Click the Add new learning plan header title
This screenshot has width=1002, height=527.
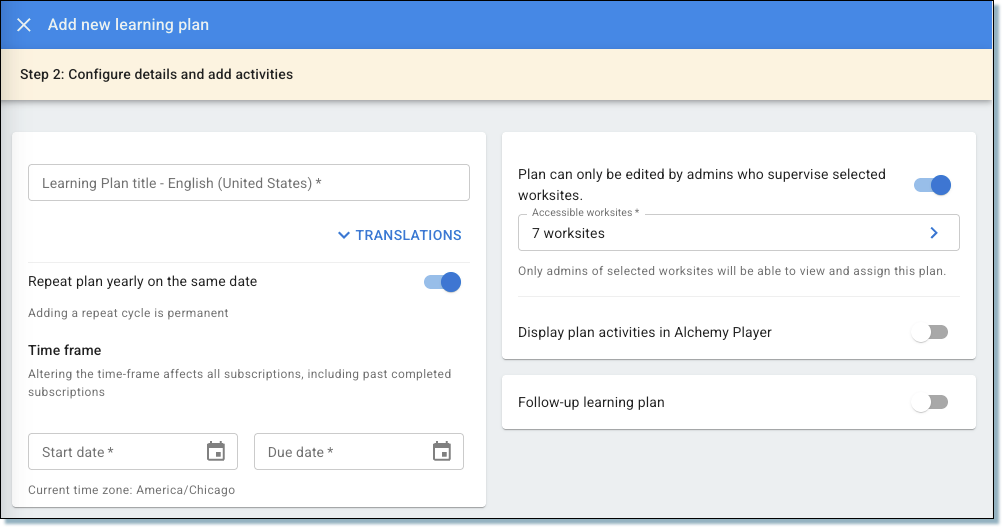[x=128, y=25]
